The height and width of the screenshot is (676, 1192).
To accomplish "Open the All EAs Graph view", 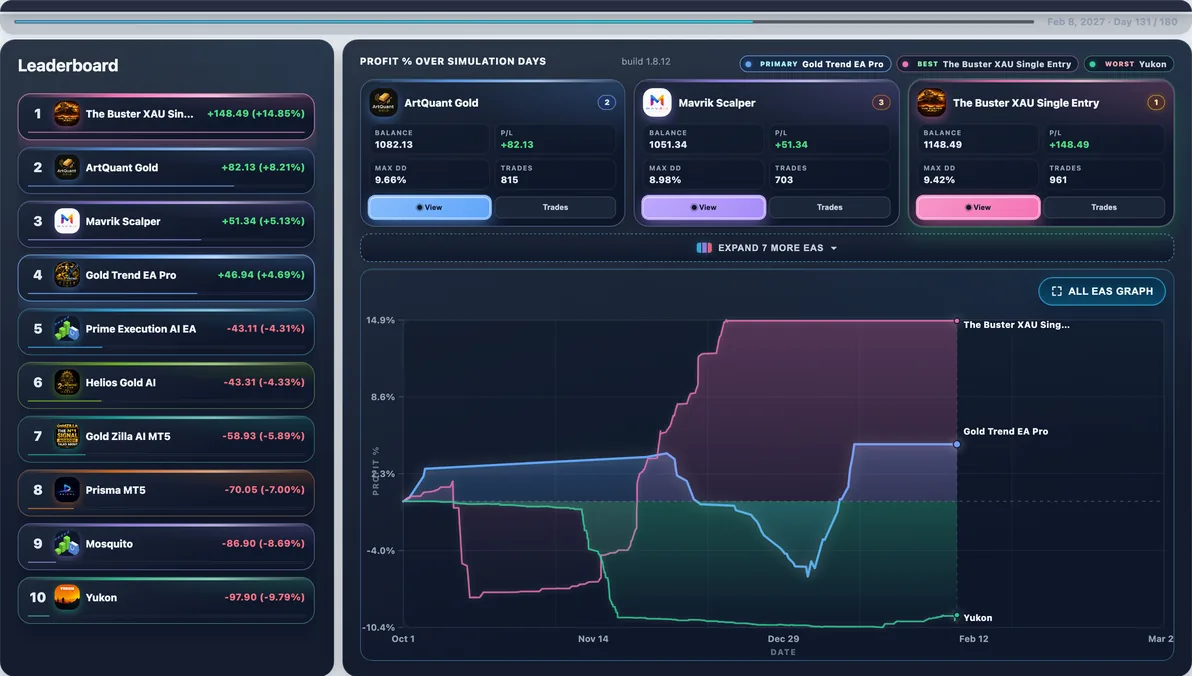I will (1102, 291).
